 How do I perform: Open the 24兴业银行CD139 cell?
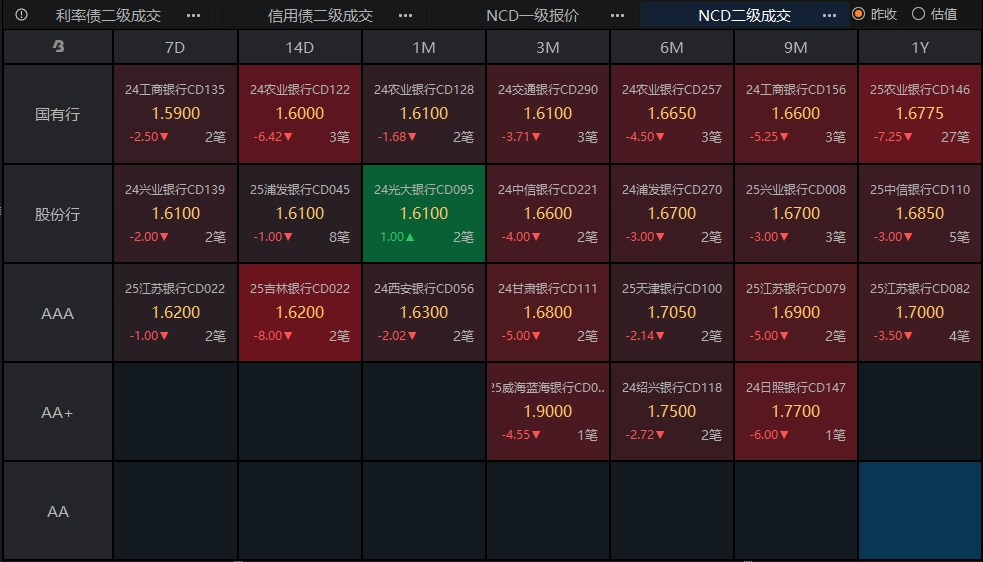click(175, 214)
